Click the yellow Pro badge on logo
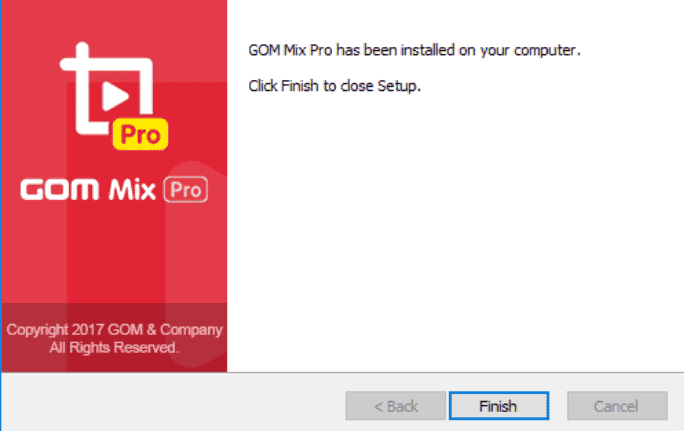 [140, 134]
